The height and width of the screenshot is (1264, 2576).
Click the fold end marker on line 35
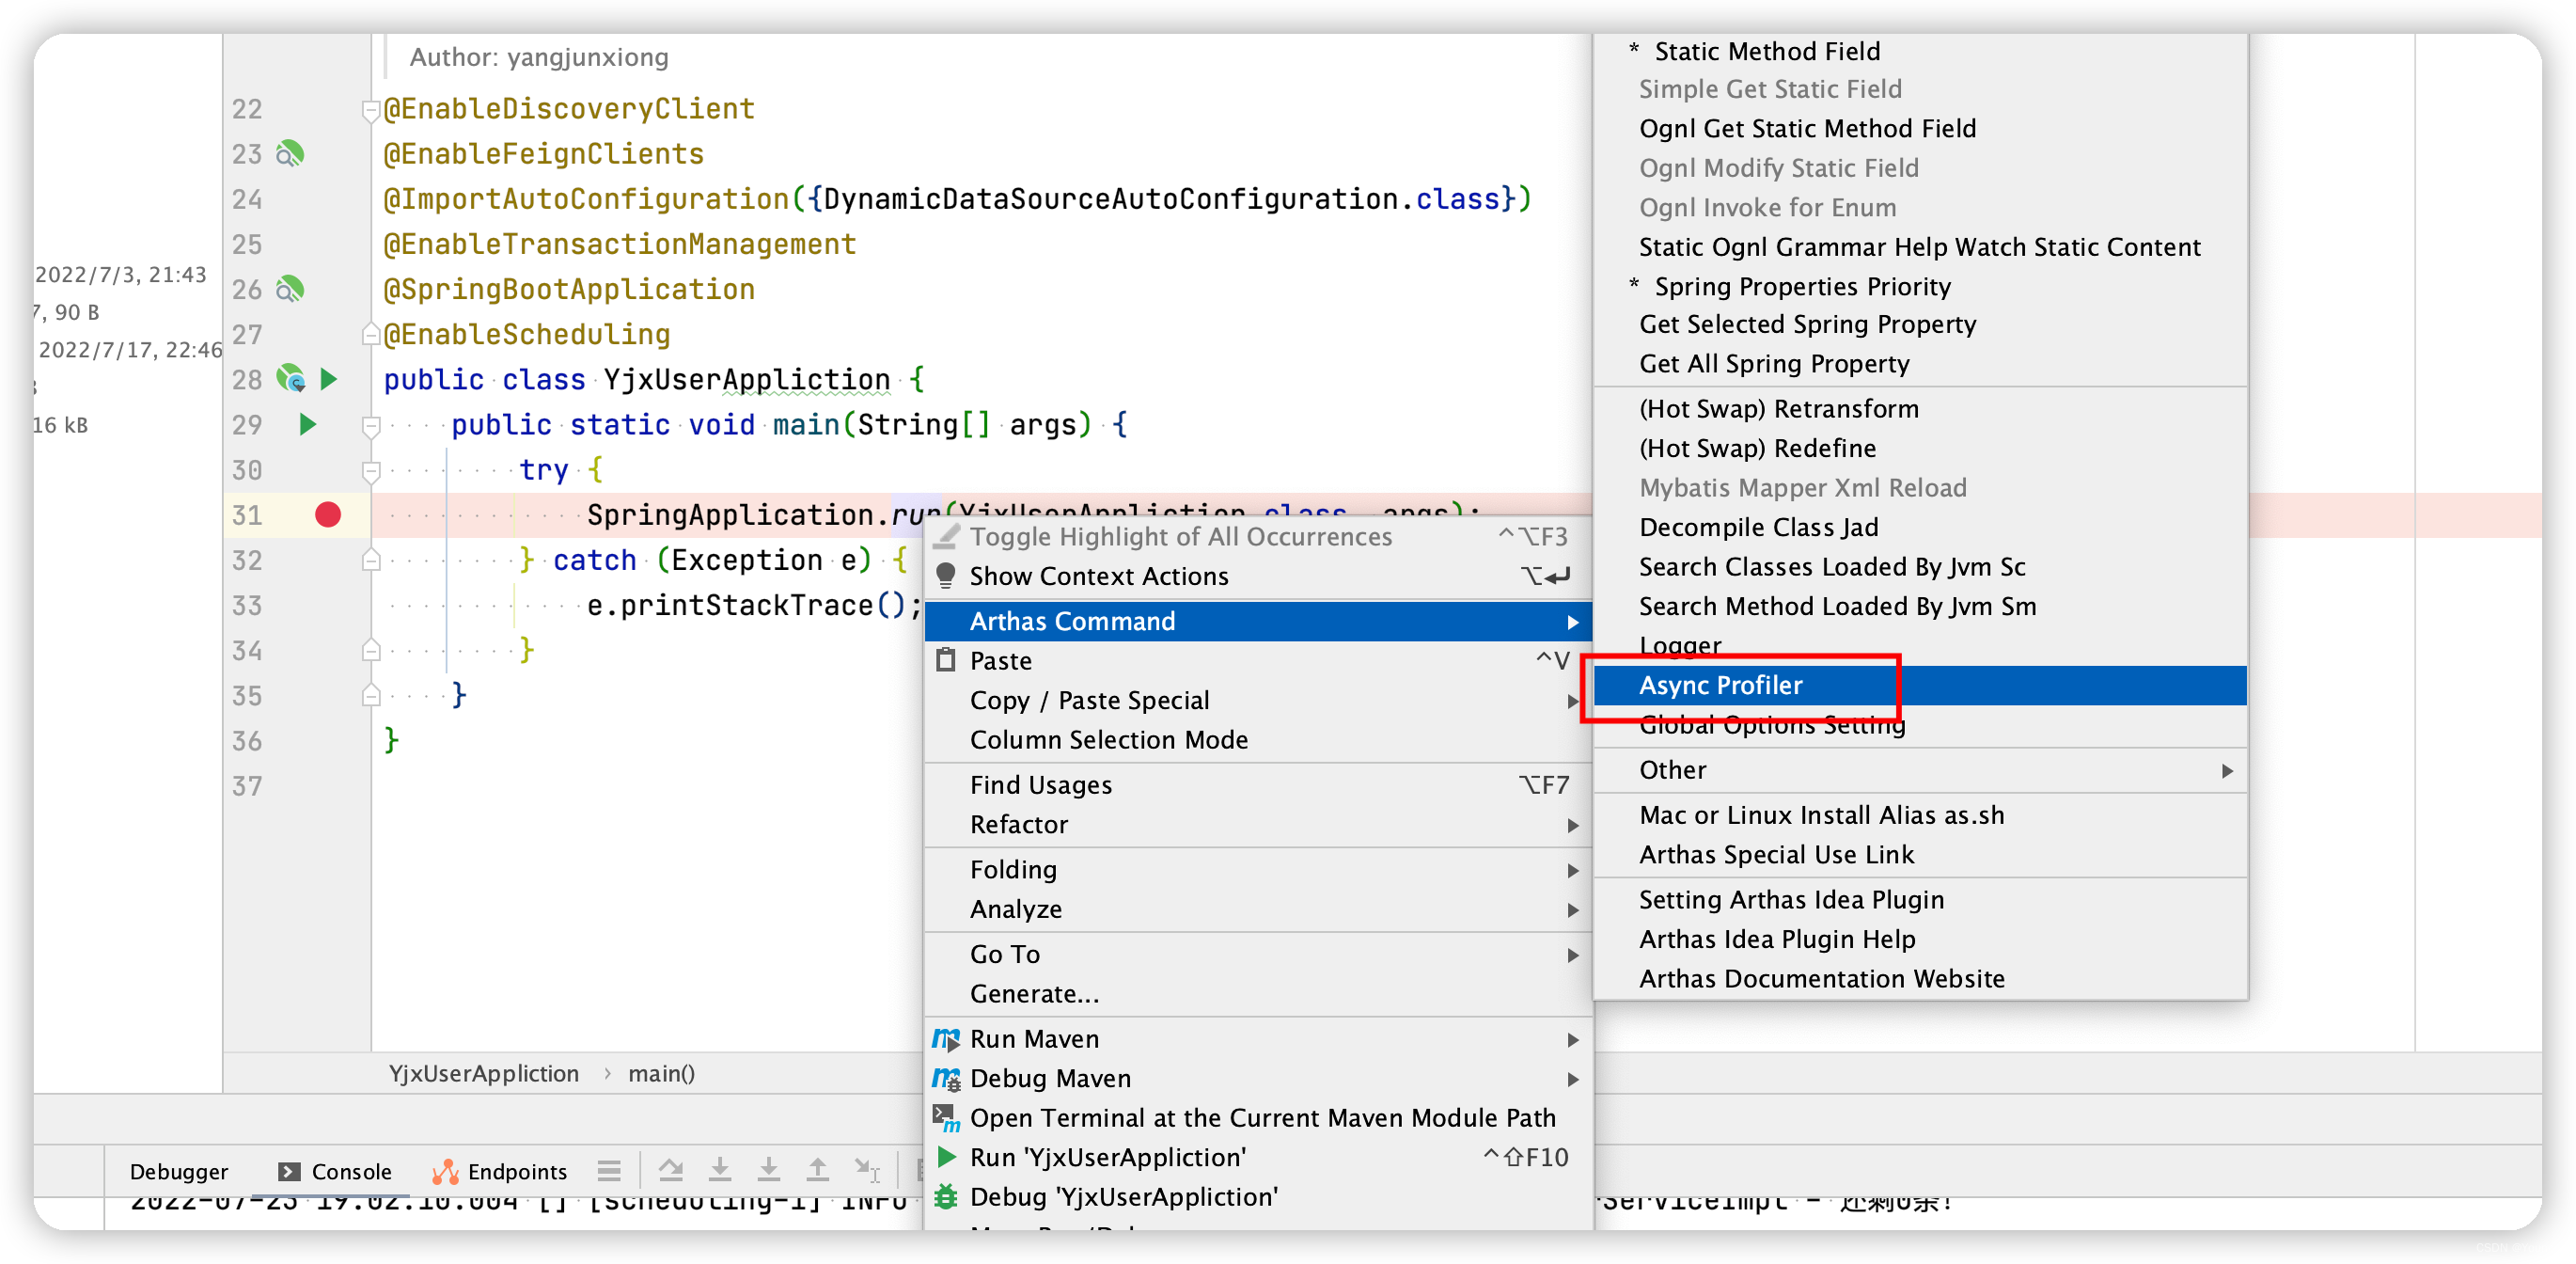(370, 695)
